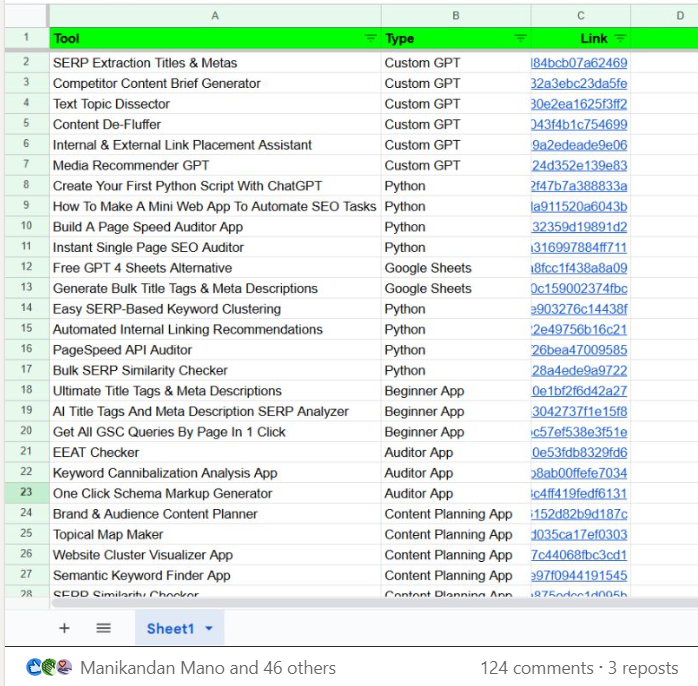This screenshot has height=686, width=698.
Task: Open the Sheet1 tab dropdown arrow
Action: point(209,629)
